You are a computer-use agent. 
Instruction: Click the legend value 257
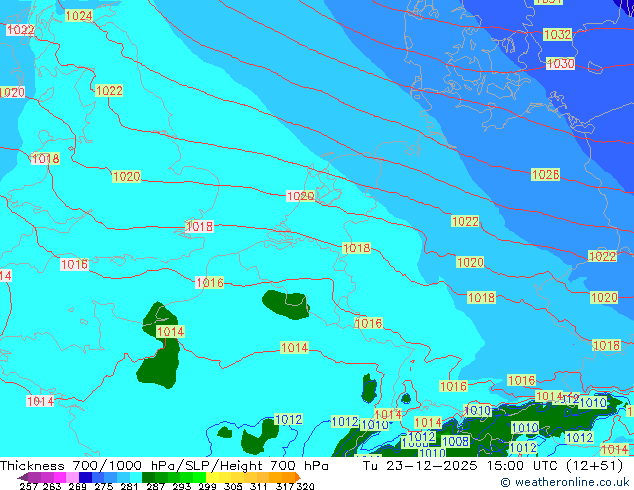[x=29, y=486]
